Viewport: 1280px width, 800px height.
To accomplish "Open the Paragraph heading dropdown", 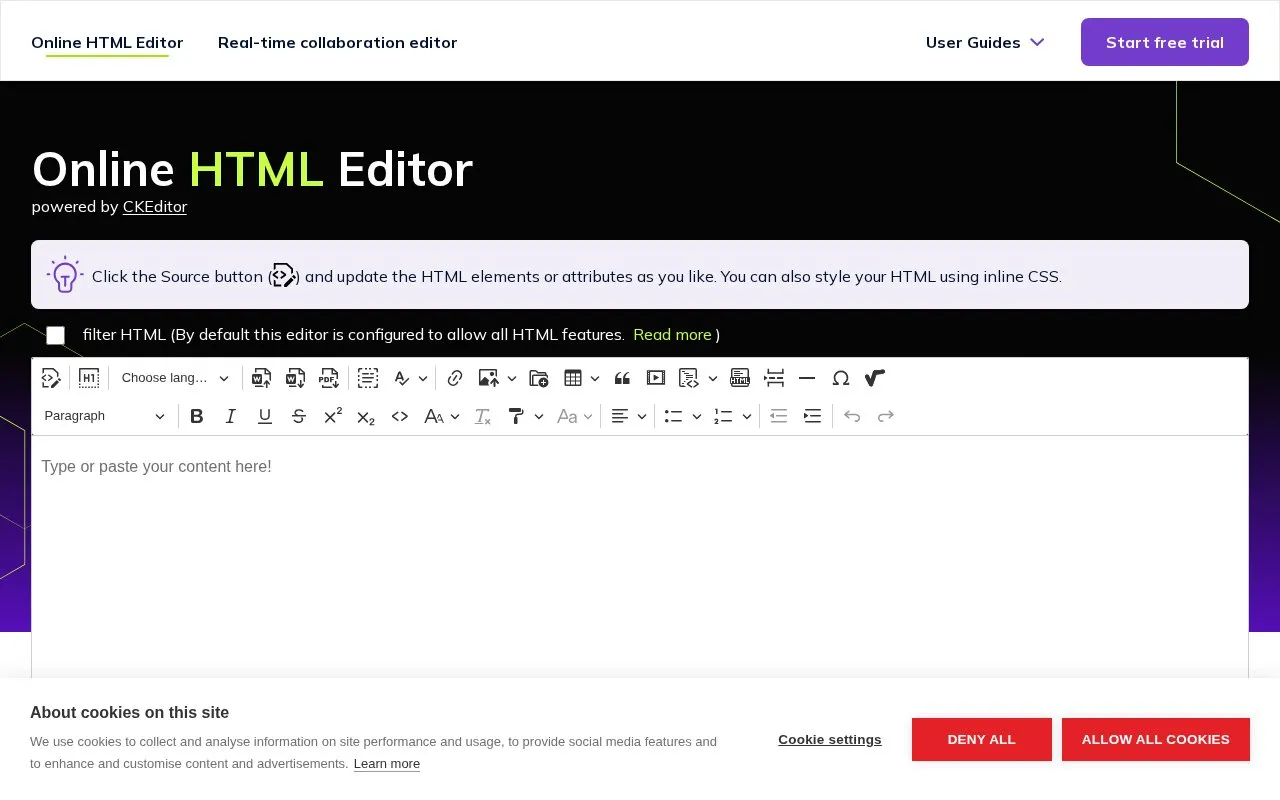I will click(105, 416).
